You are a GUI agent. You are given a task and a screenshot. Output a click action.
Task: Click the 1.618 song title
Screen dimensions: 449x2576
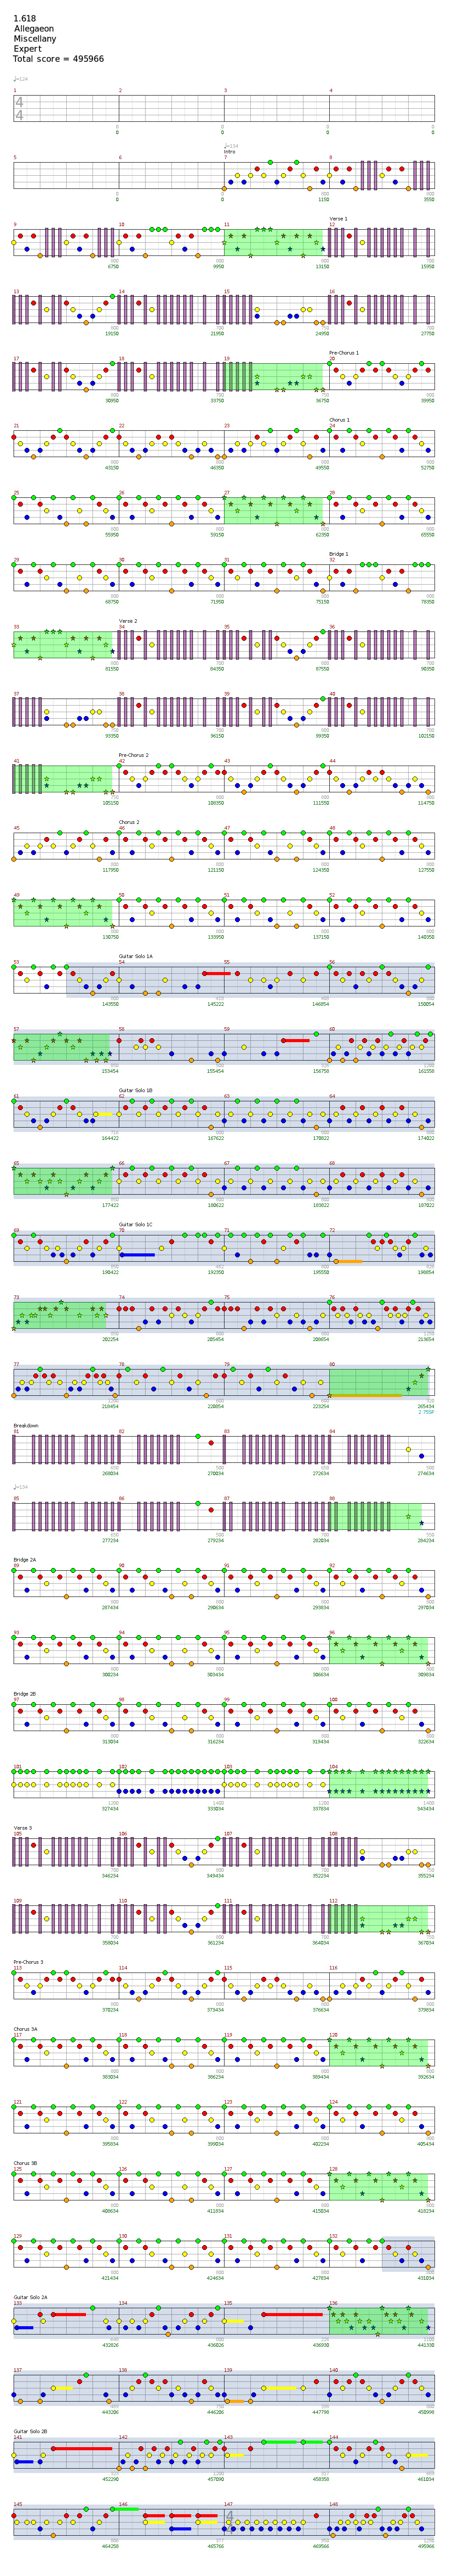click(25, 19)
